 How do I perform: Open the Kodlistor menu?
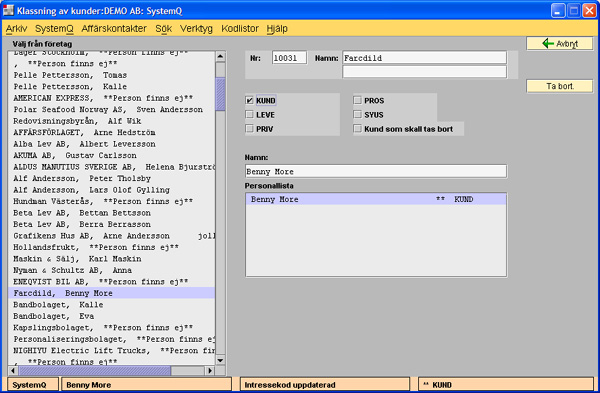pos(240,29)
